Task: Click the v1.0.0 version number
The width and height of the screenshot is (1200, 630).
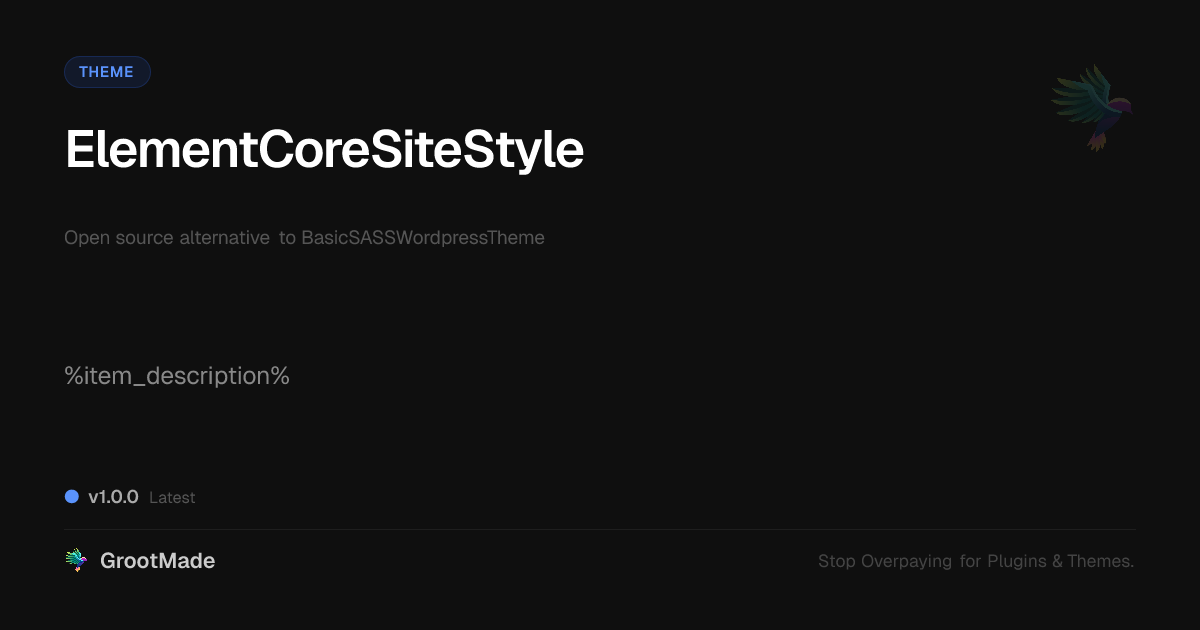Action: [113, 497]
